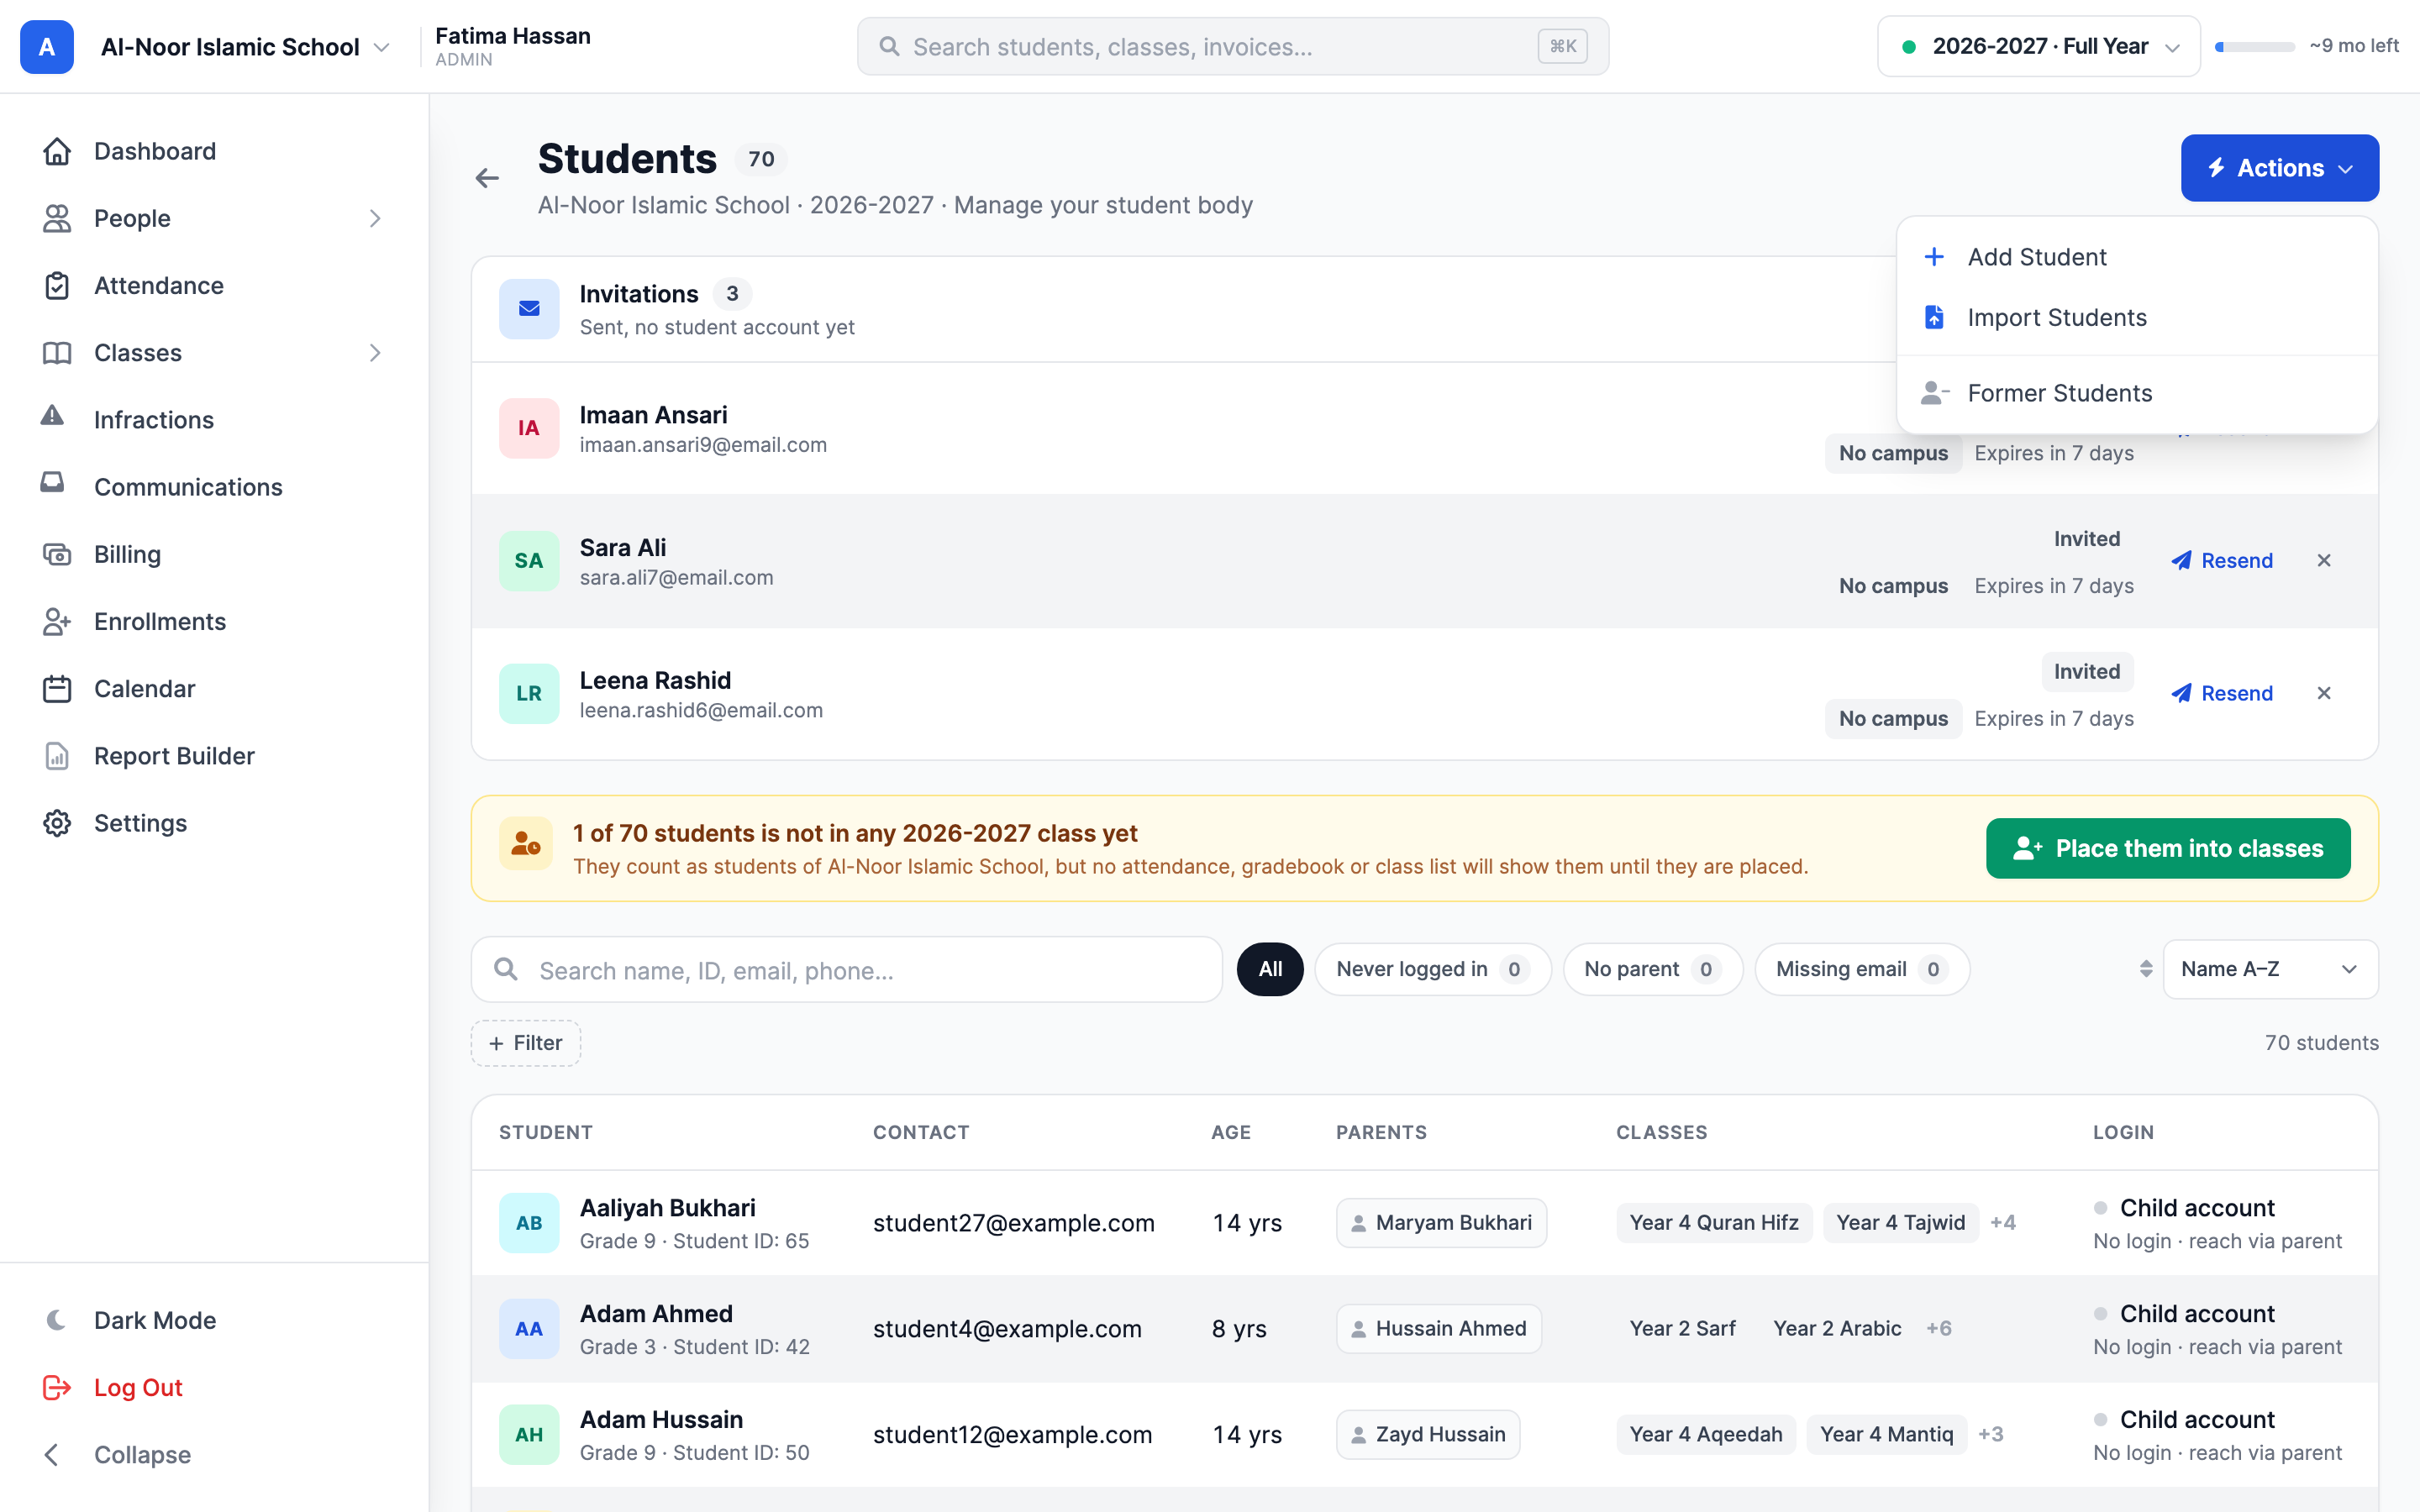Click the back arrow beside Students
This screenshot has height=1512, width=2420.
click(487, 178)
